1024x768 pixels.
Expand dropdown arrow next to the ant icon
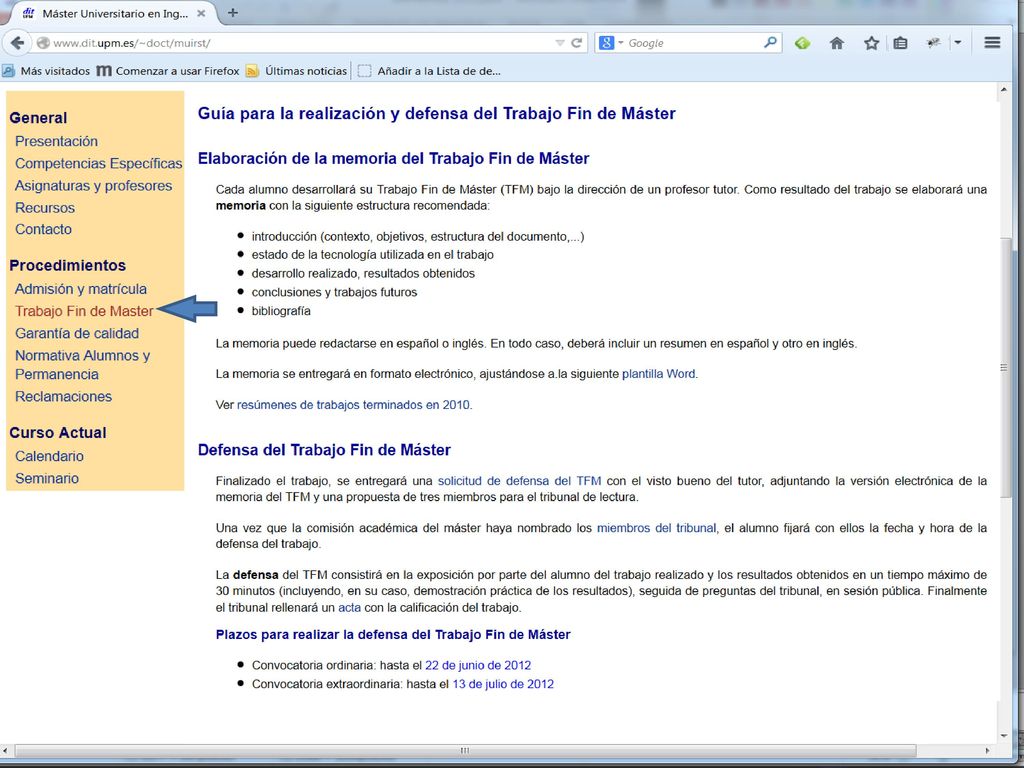coord(957,42)
